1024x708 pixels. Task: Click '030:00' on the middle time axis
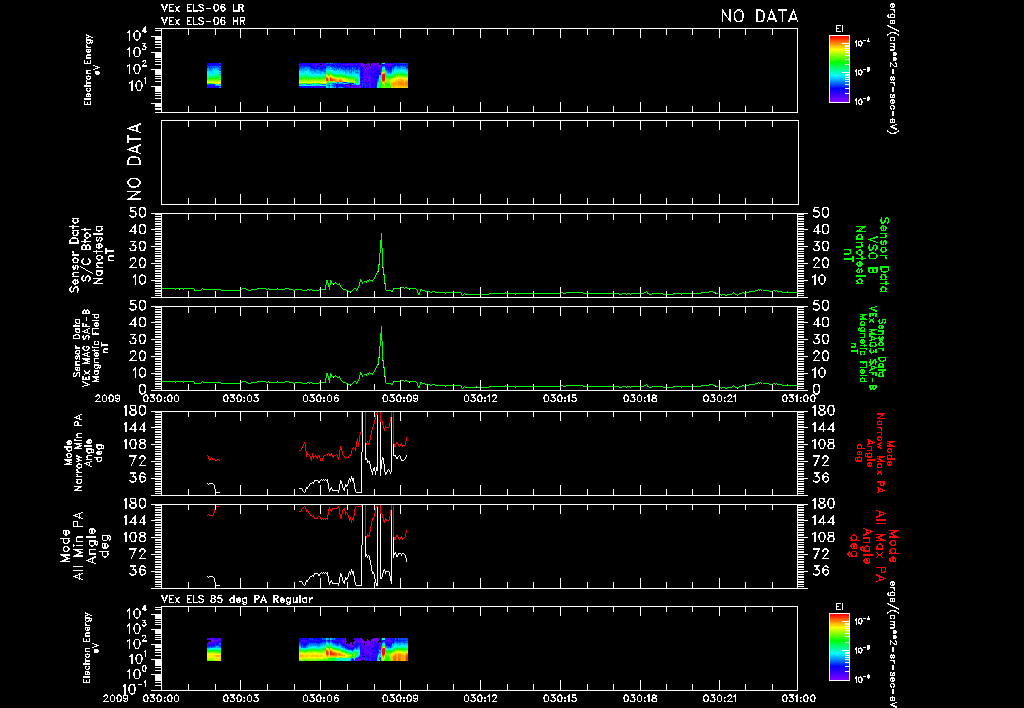161,398
